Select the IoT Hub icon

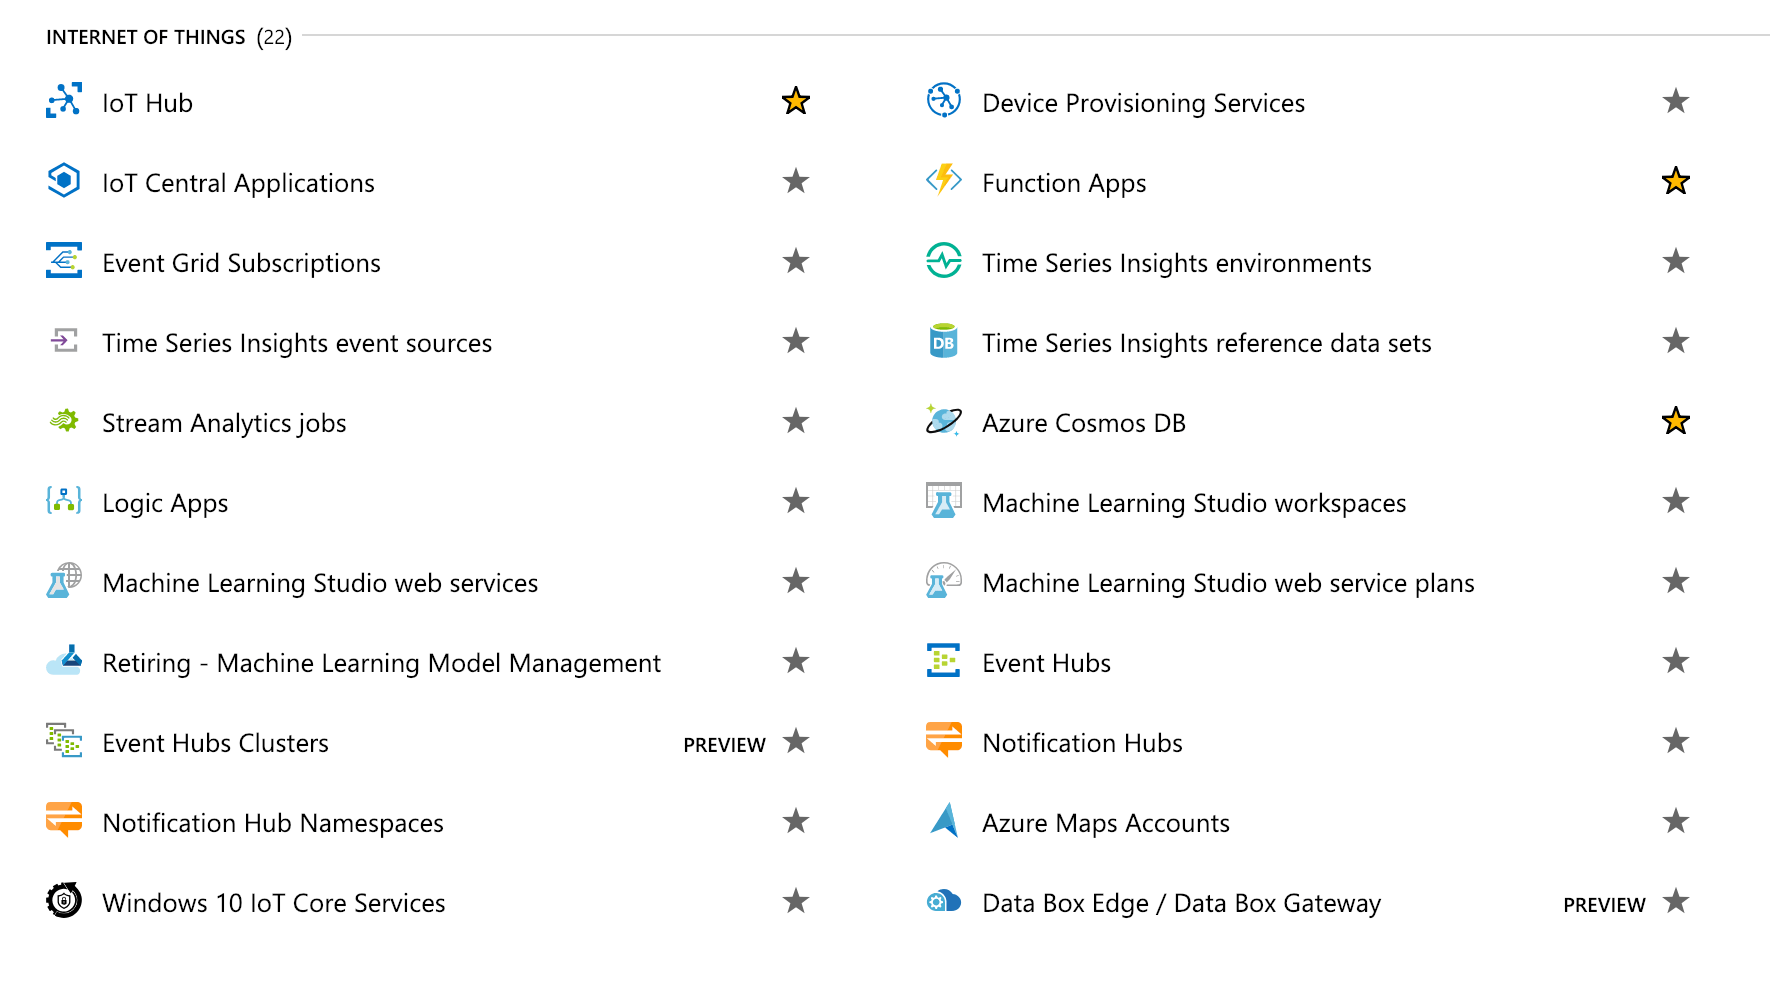[x=62, y=101]
